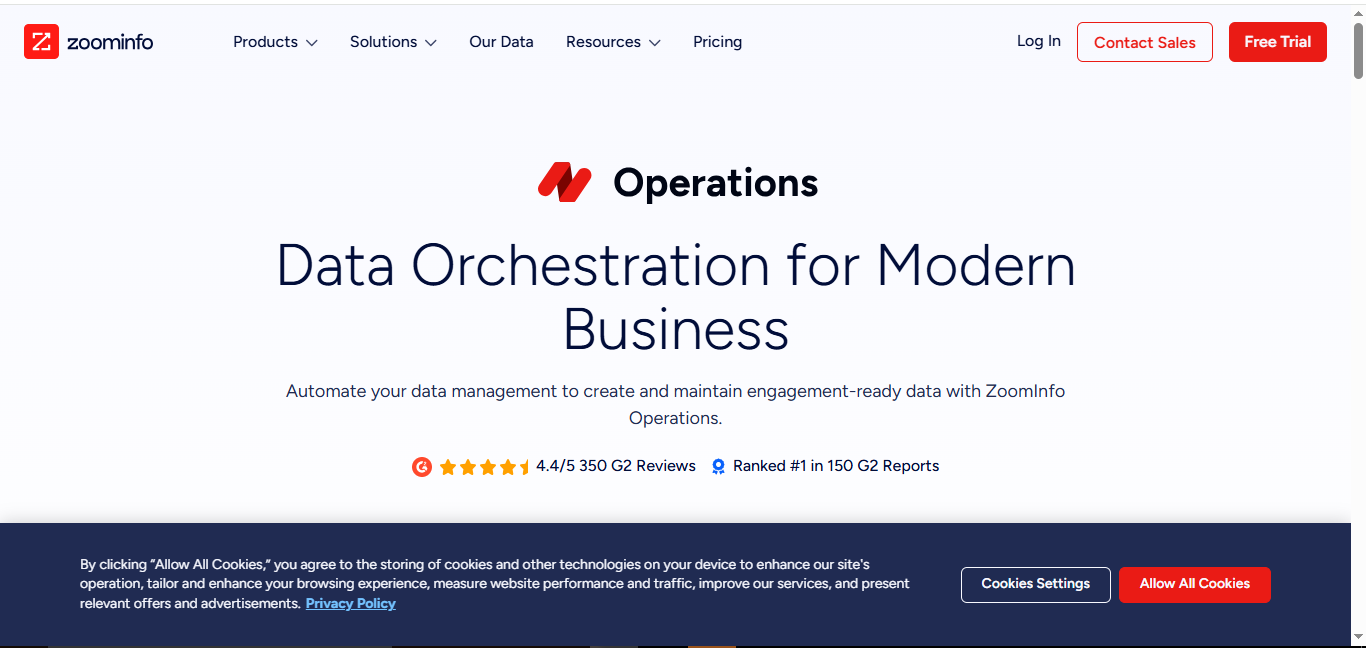
Task: Open the Privacy Policy link
Action: [350, 604]
